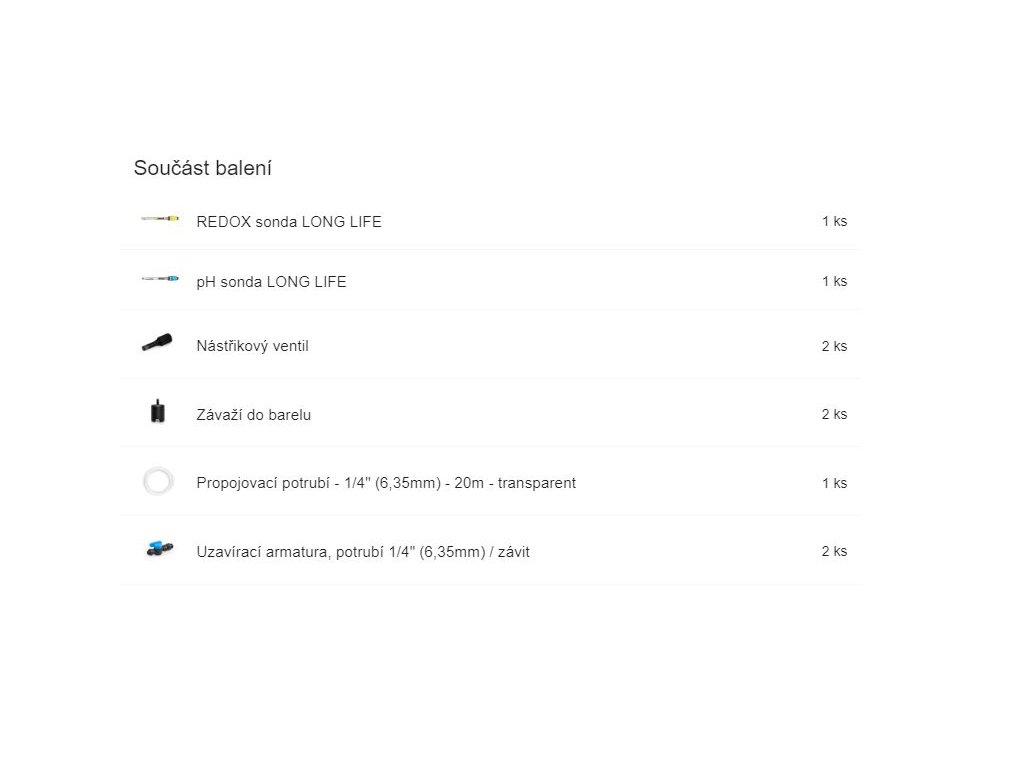Viewport: 1024px width, 768px height.
Task: Open Propojovací potrubí 20m transparent link
Action: [x=386, y=483]
